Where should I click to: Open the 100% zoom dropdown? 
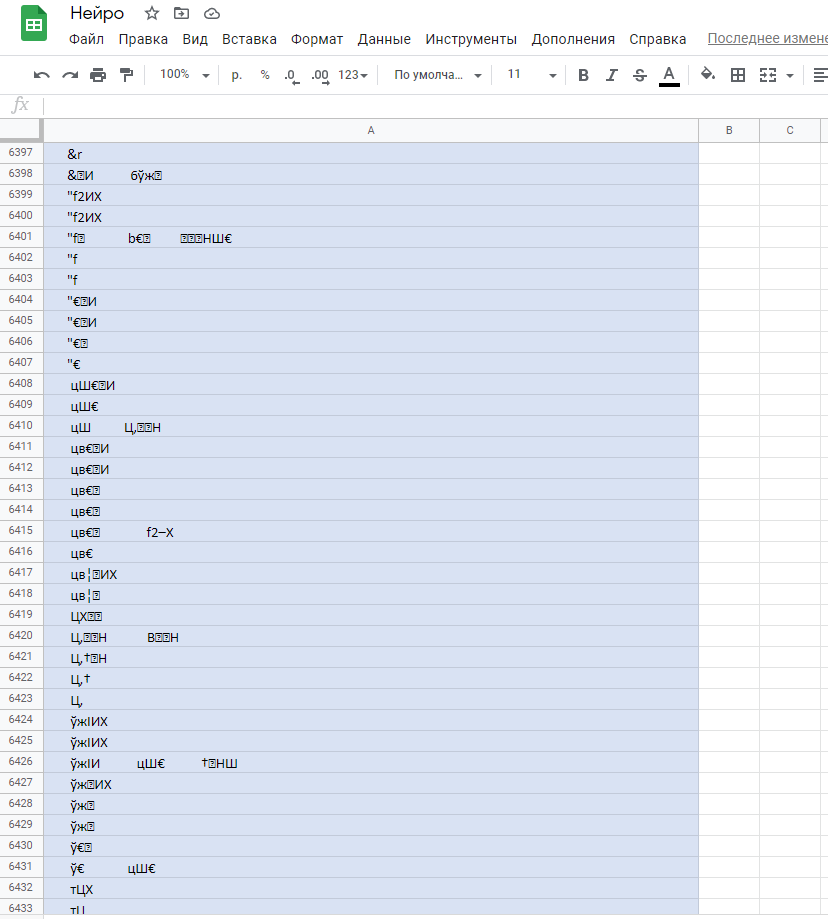[185, 75]
